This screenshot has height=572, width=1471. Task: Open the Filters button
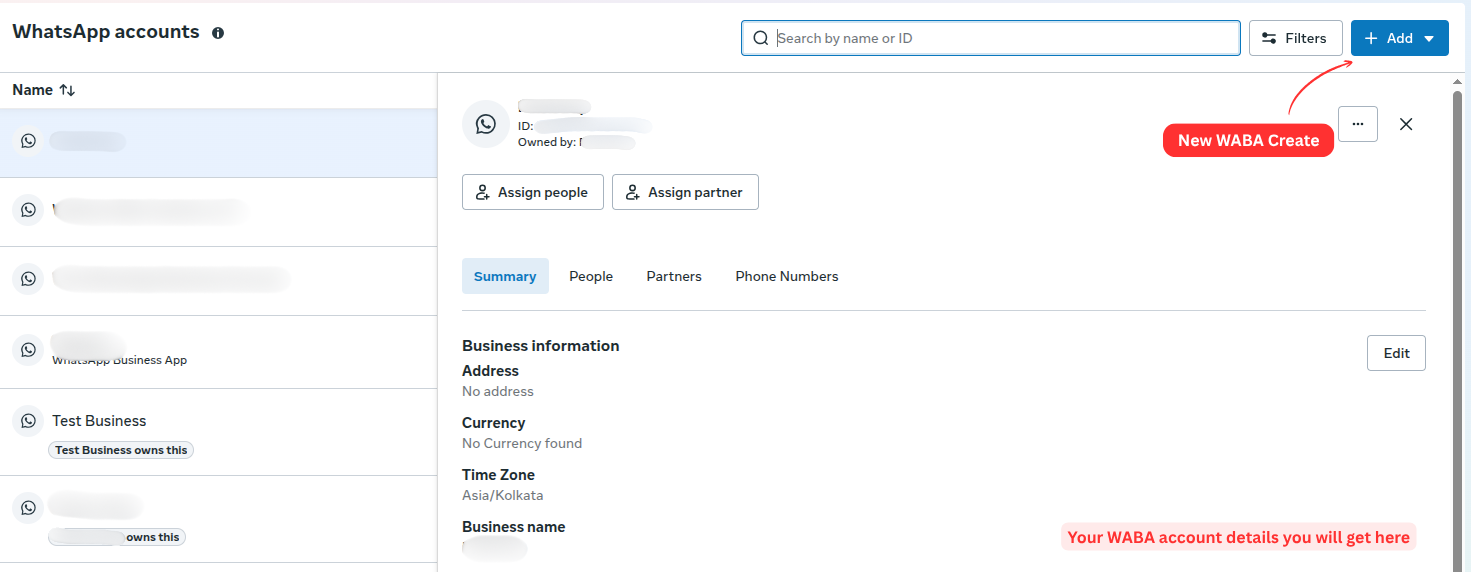coord(1295,38)
